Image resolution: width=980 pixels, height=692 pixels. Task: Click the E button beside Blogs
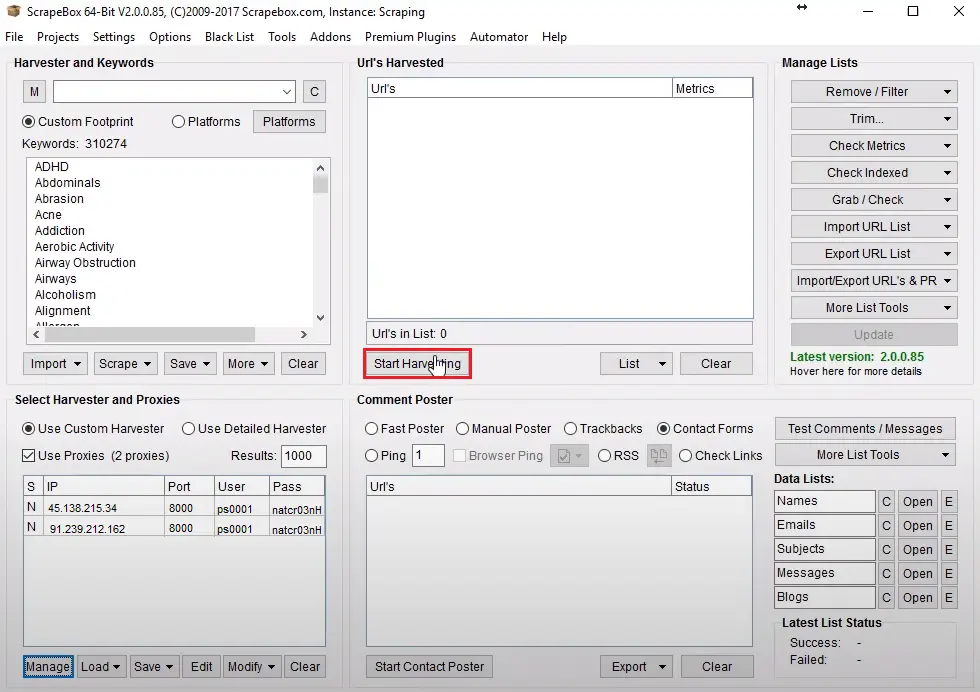click(948, 598)
